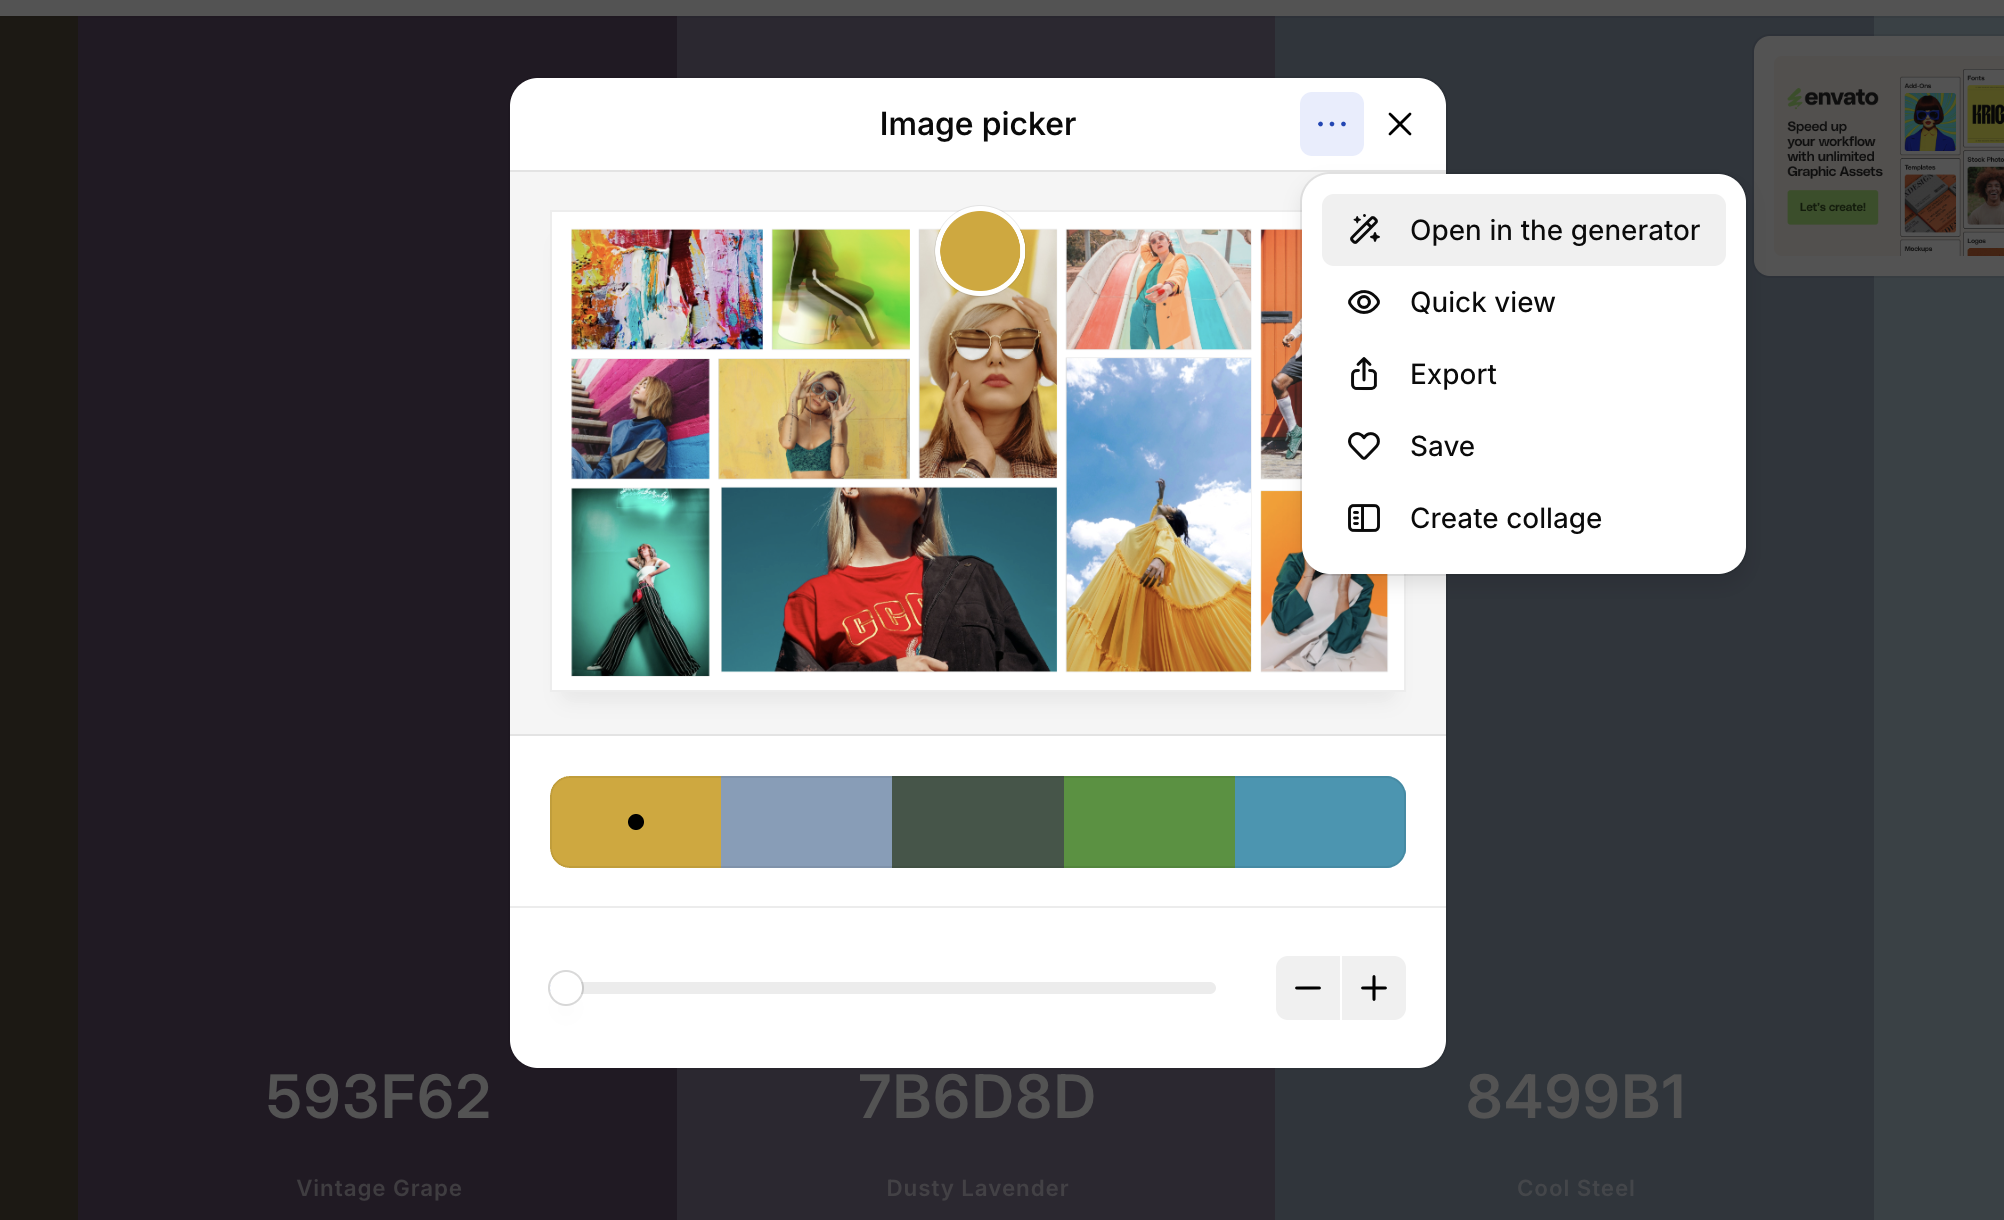This screenshot has width=2004, height=1220.
Task: Select the dusty blue palette swatch
Action: click(x=806, y=822)
